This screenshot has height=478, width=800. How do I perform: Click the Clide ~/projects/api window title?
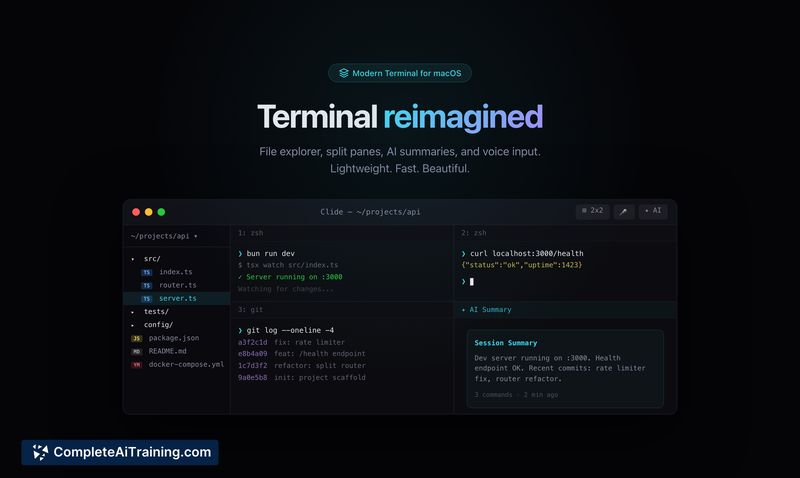coord(370,212)
